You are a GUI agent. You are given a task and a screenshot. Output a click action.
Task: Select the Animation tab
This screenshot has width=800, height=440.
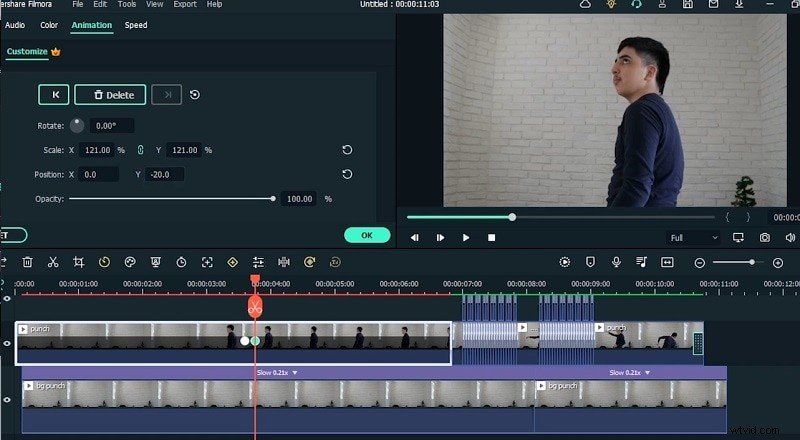click(x=92, y=25)
